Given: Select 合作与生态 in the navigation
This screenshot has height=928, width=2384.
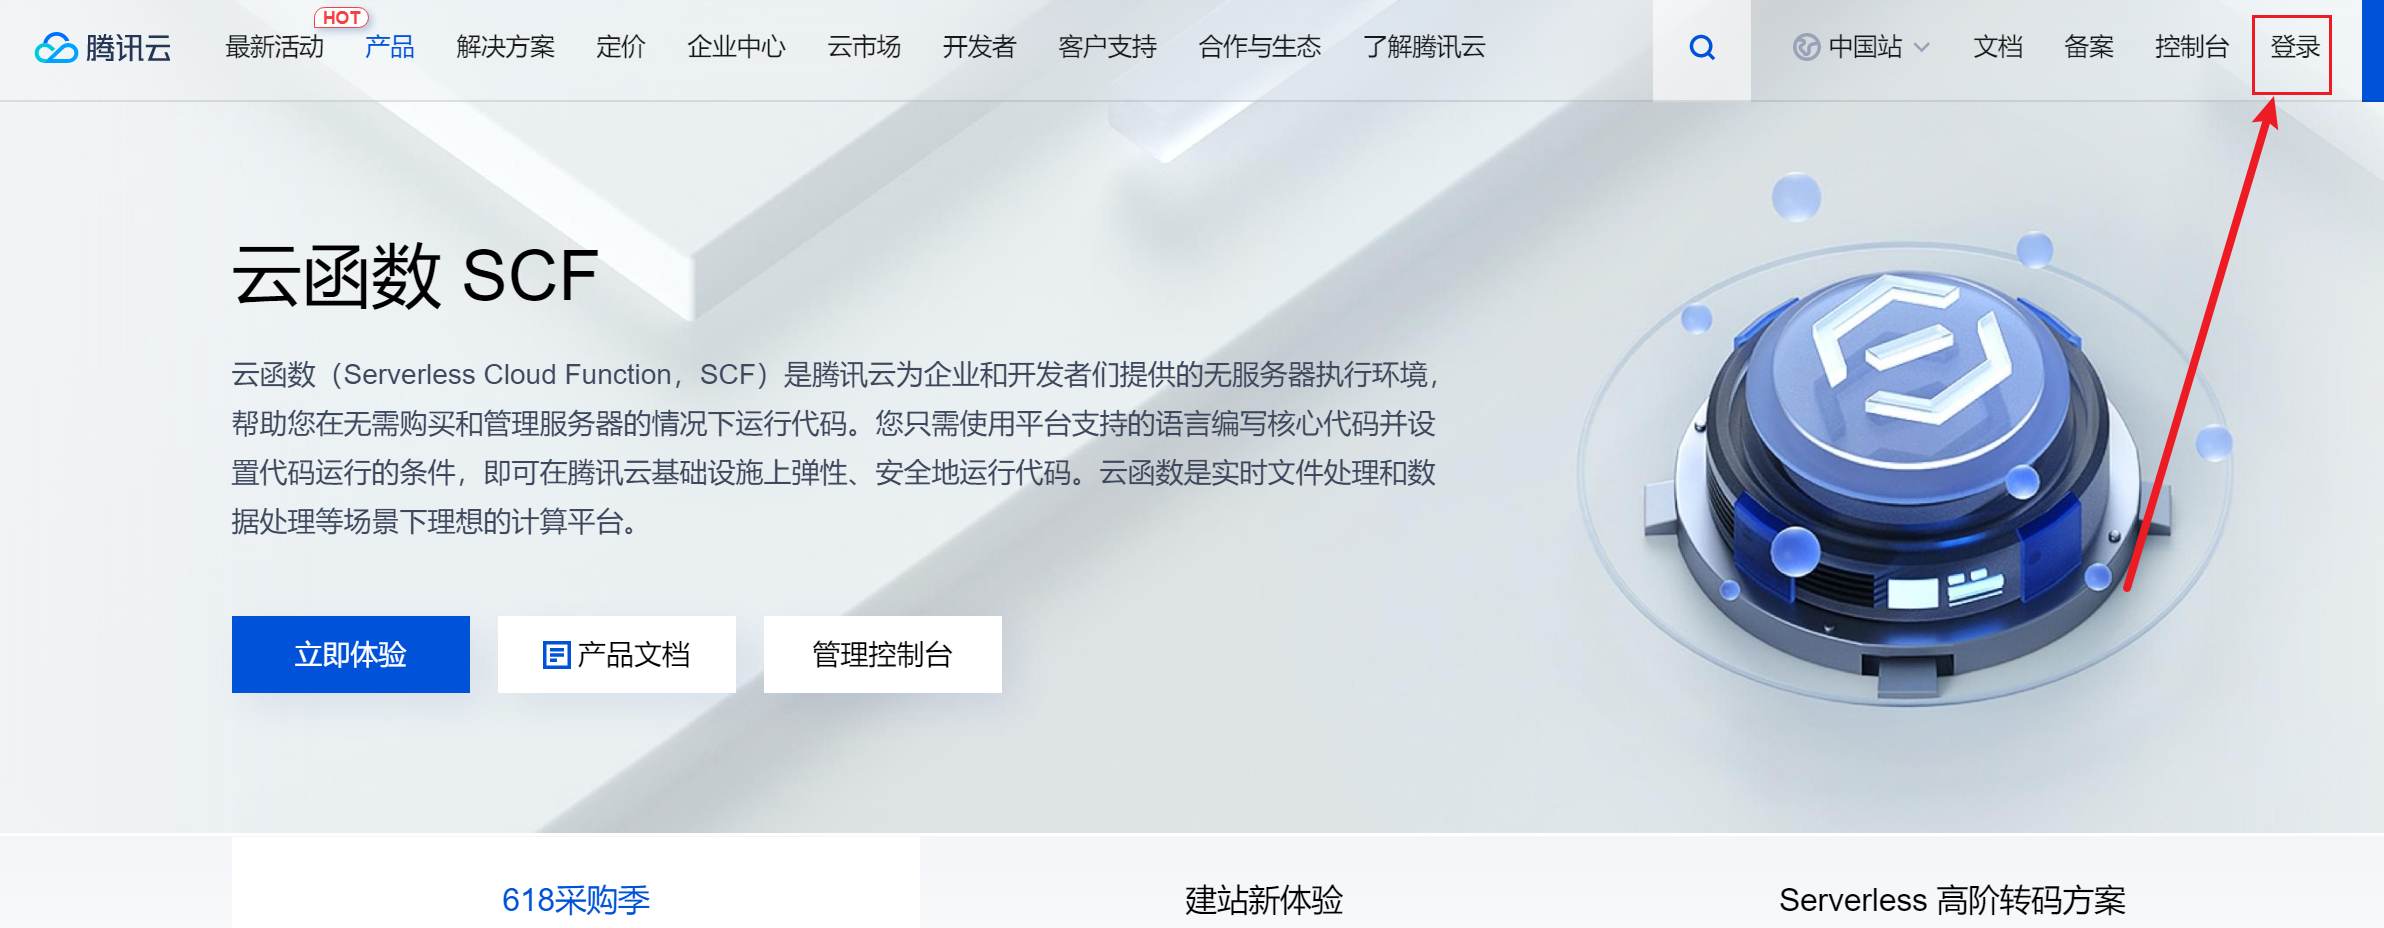Looking at the screenshot, I should pyautogui.click(x=1260, y=47).
